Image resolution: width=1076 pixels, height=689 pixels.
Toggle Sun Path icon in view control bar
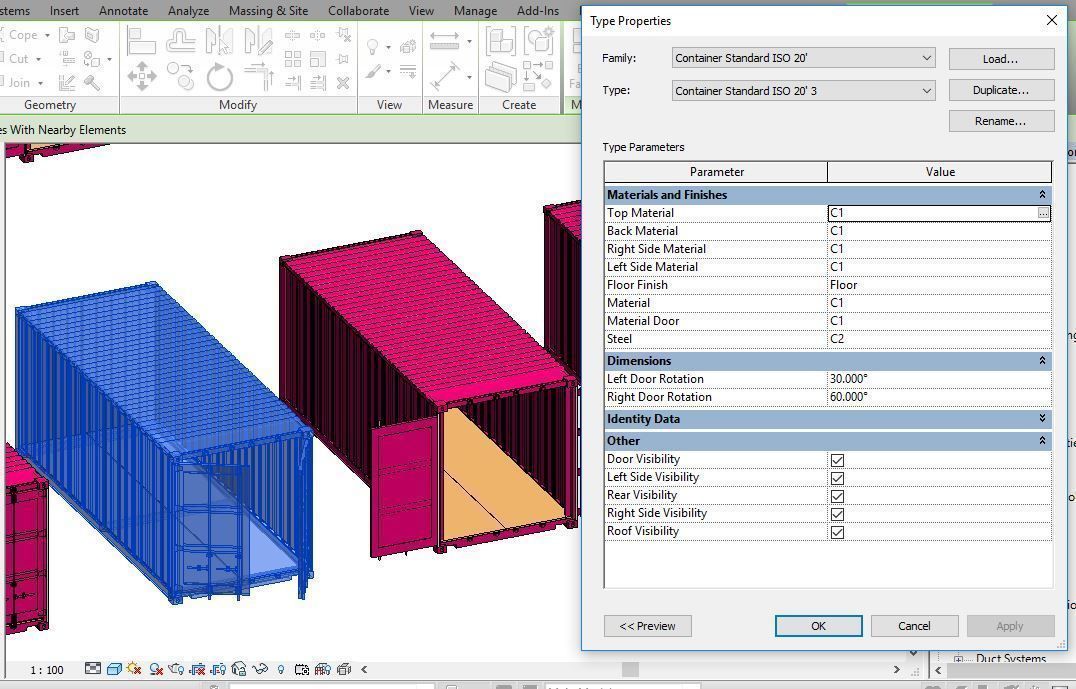click(134, 669)
